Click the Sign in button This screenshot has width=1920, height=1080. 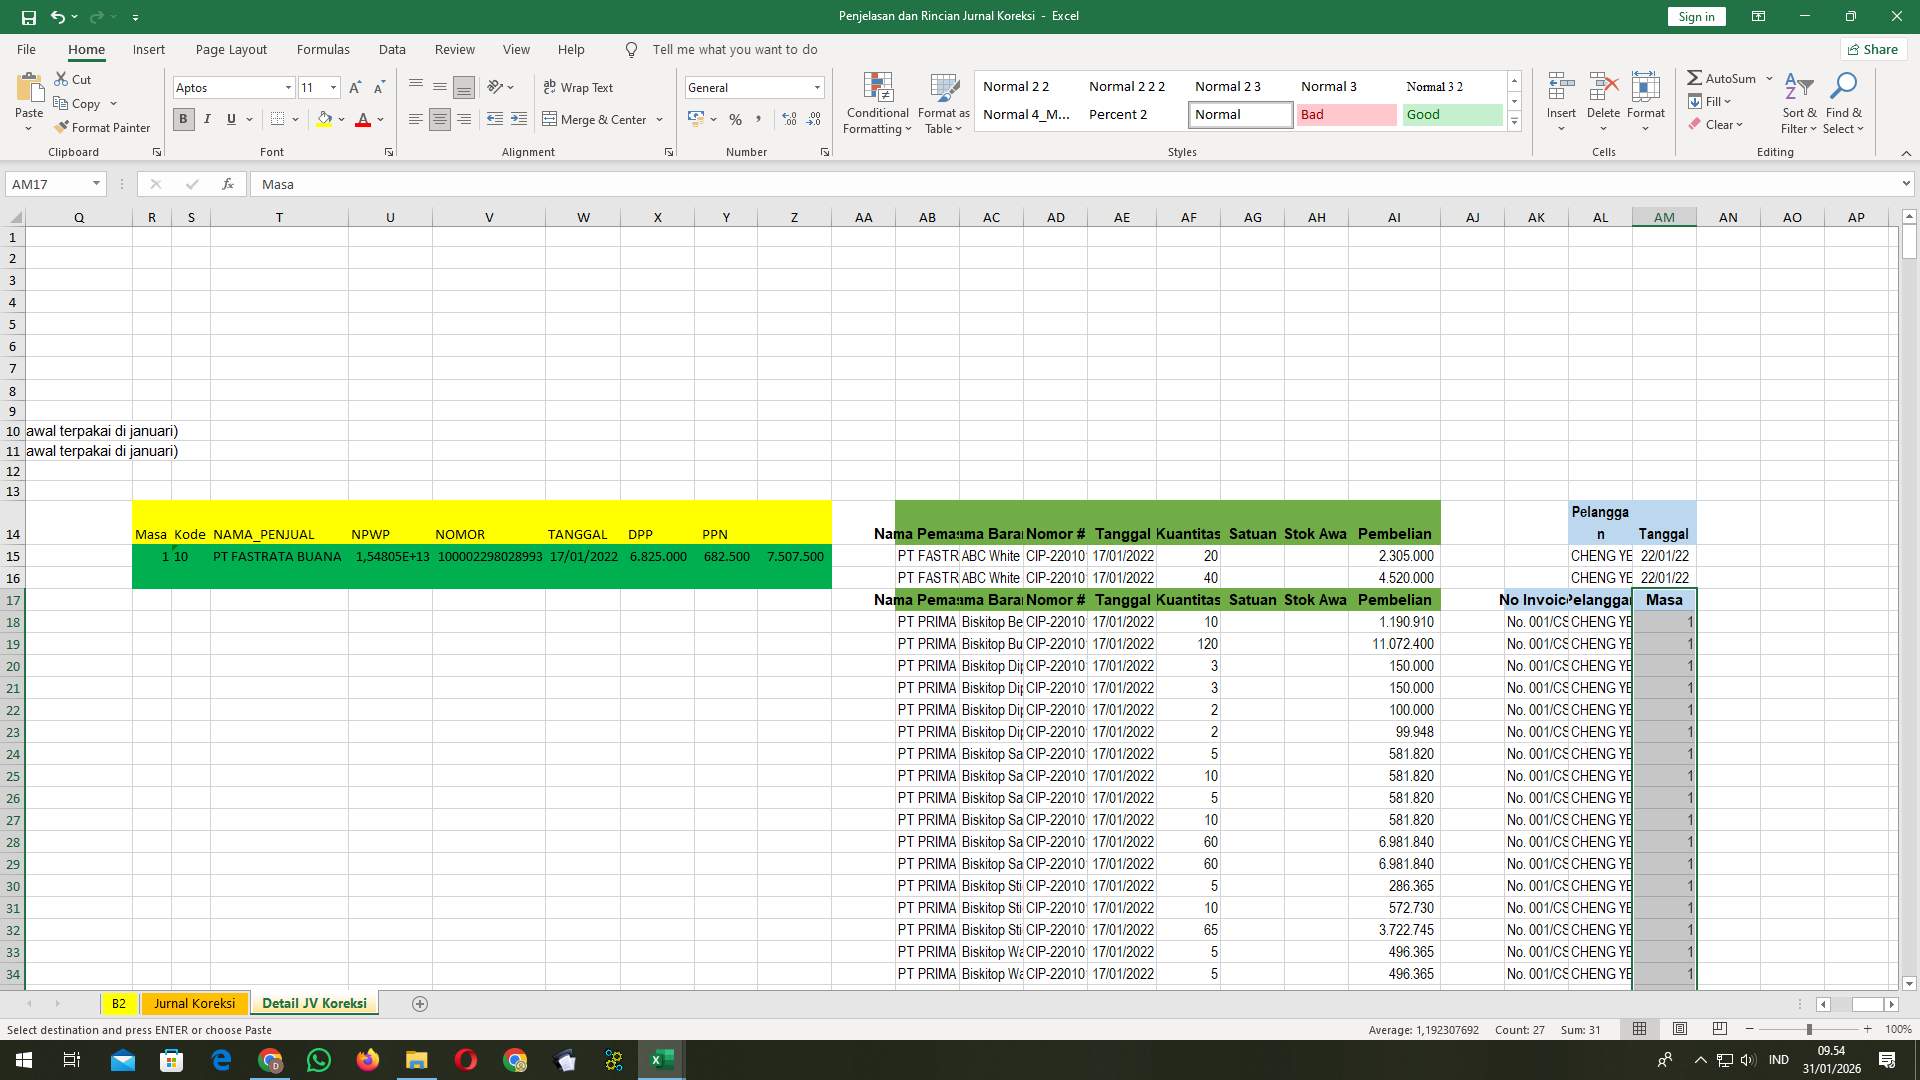coord(1695,16)
